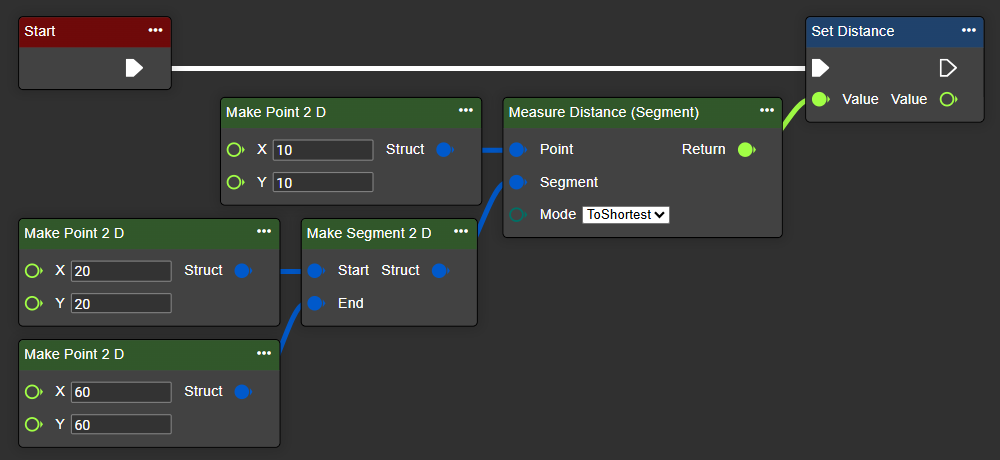Screen dimensions: 1000x460
Task: Click the Measure Distance Segment input pin
Action: tap(517, 183)
